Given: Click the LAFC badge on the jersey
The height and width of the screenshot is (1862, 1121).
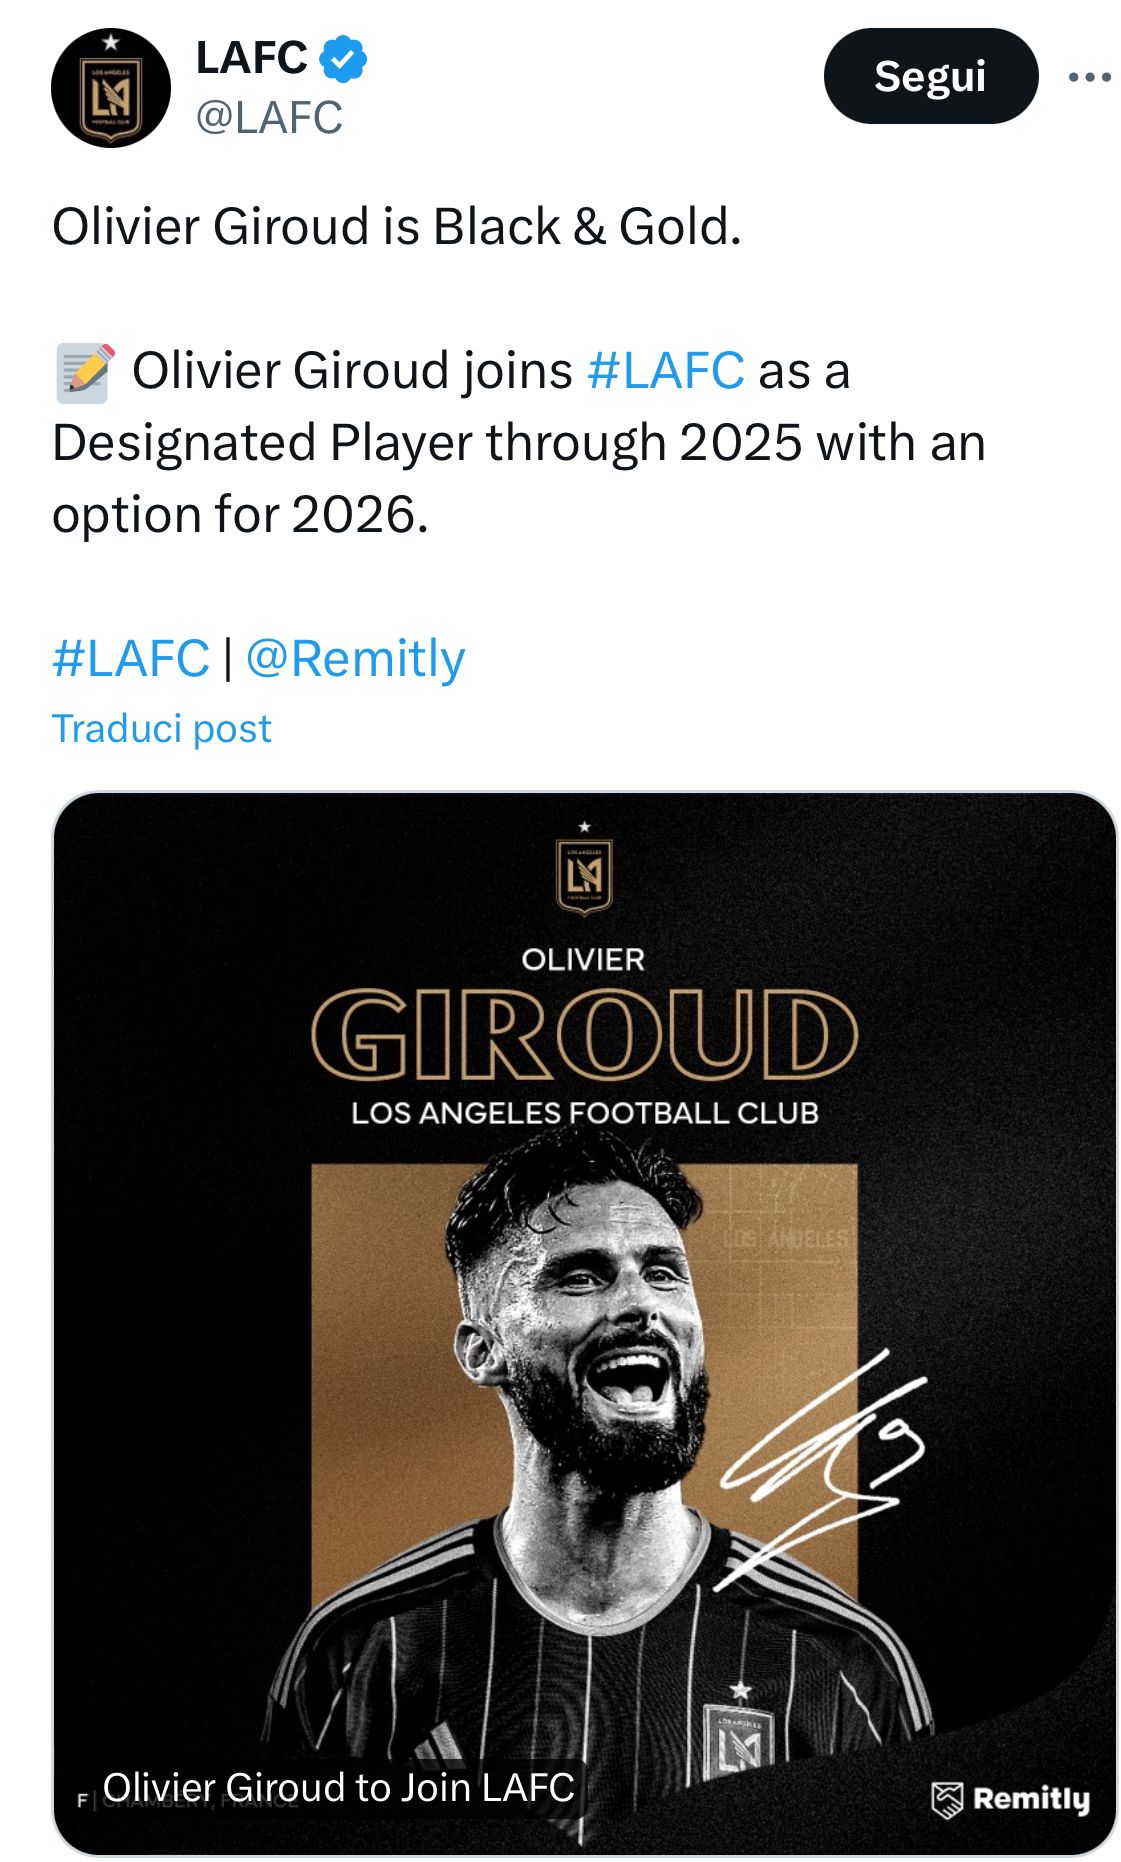Looking at the screenshot, I should 738,1741.
